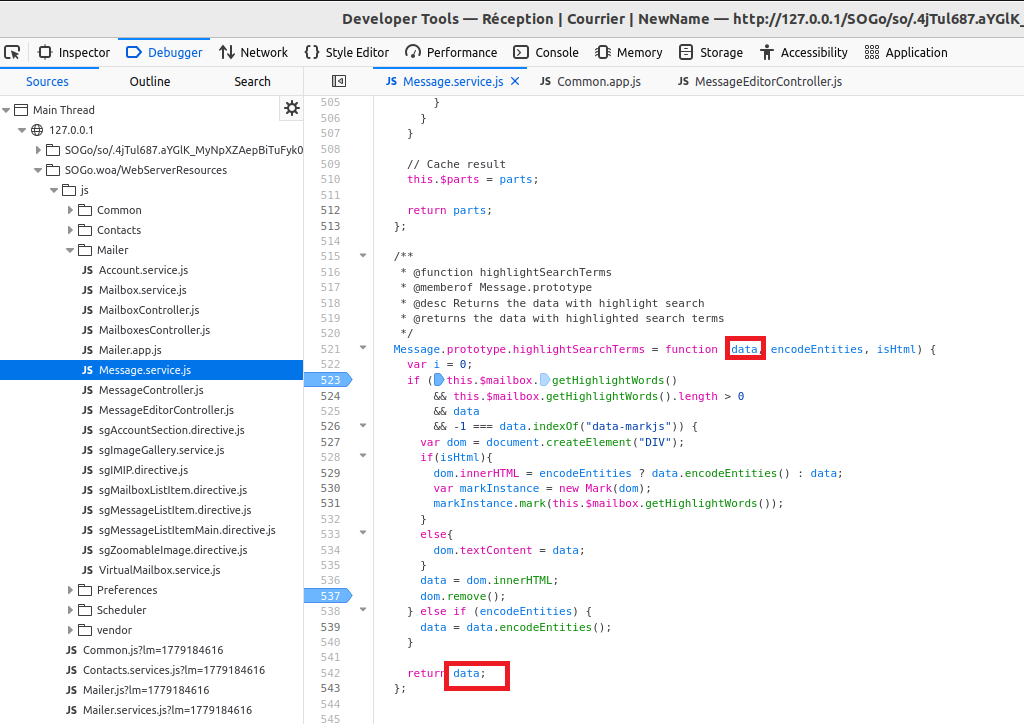The image size is (1024, 724).
Task: Toggle column breakpoint before this.$mailbox
Action: (439, 380)
